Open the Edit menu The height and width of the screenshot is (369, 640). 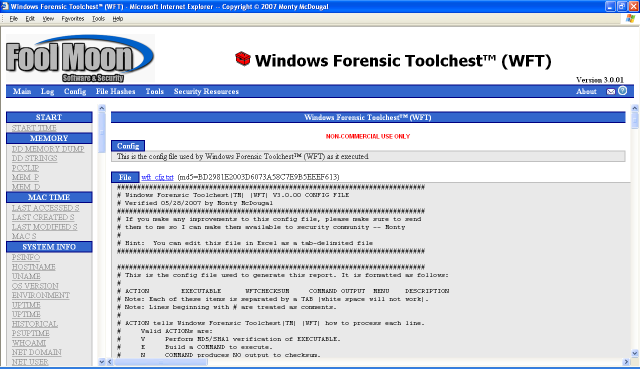coord(30,19)
